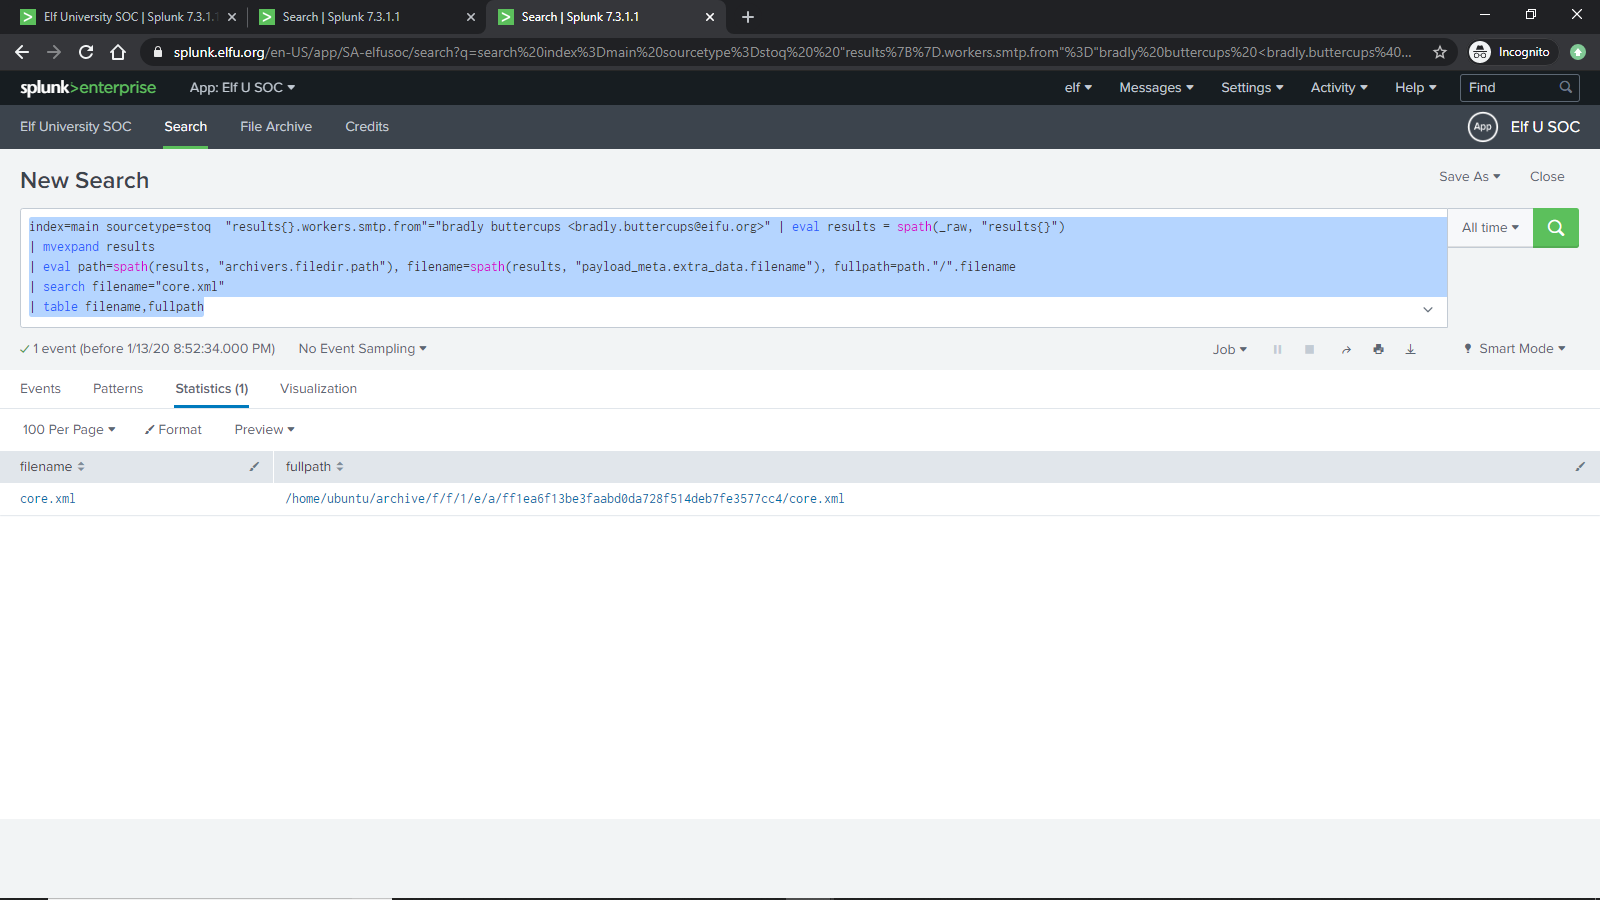Select the Statistics (1) tab
This screenshot has width=1600, height=900.
(212, 389)
